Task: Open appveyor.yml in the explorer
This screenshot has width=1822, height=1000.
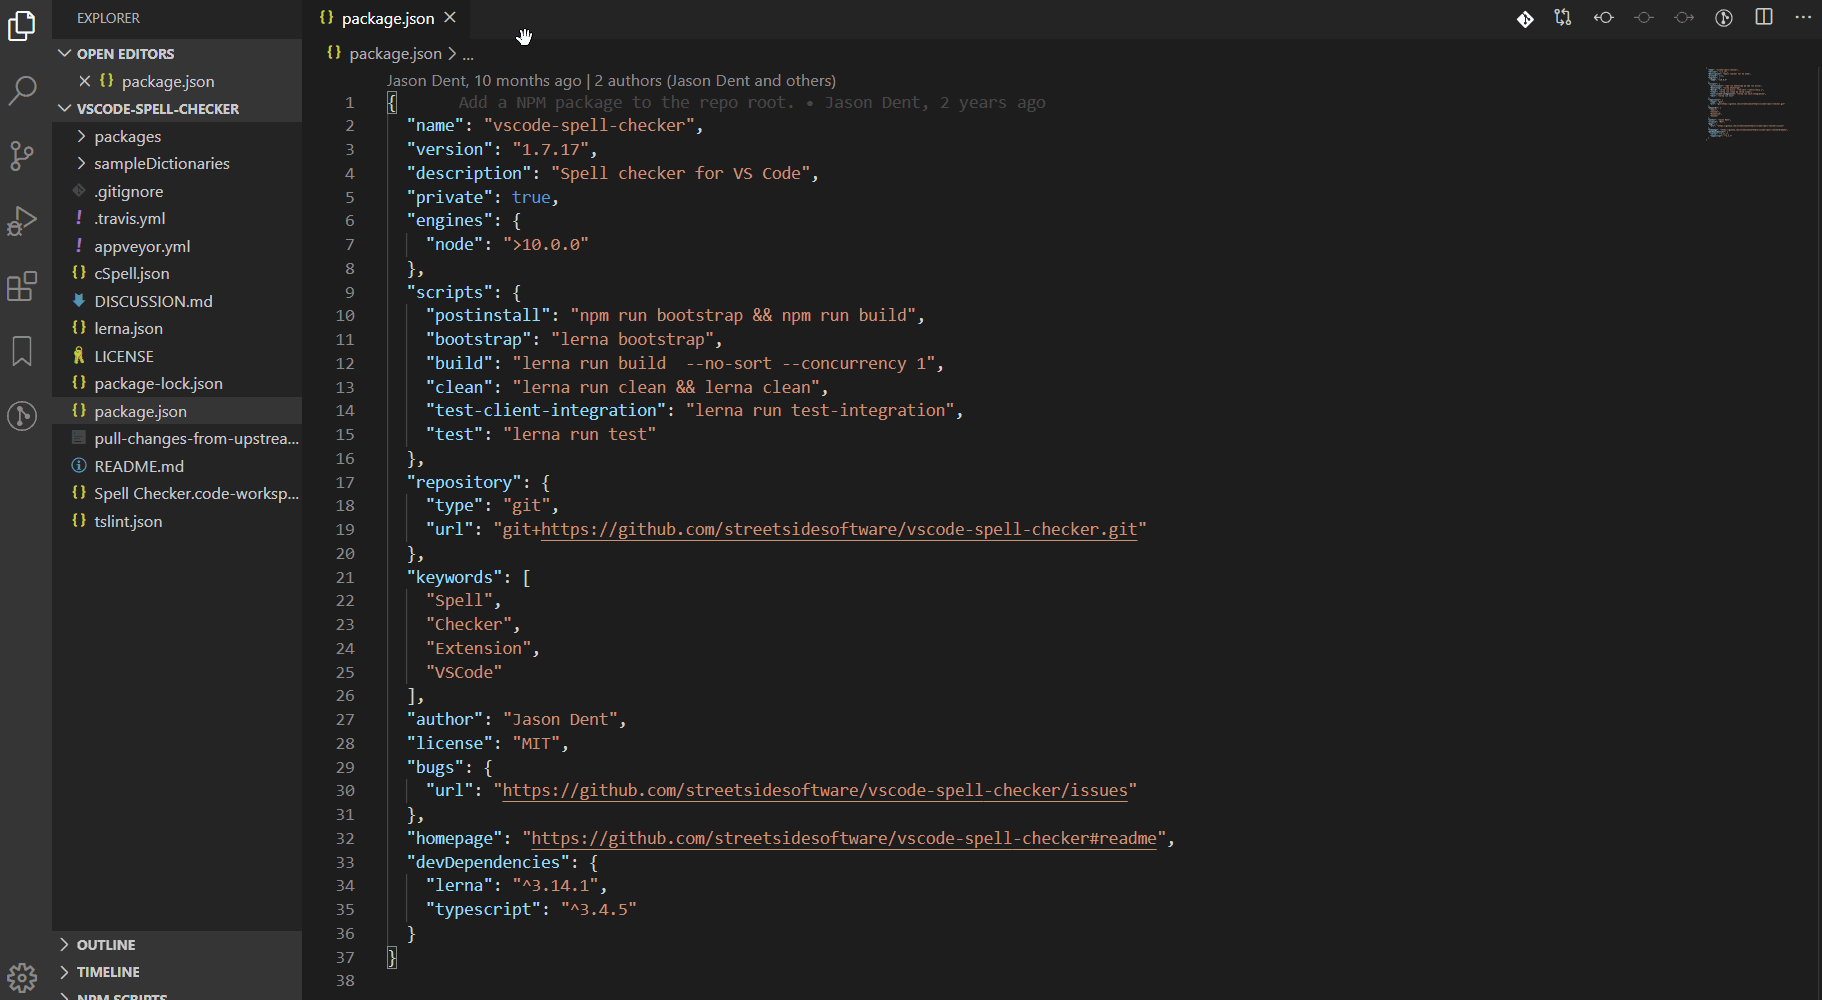Action: point(177,246)
